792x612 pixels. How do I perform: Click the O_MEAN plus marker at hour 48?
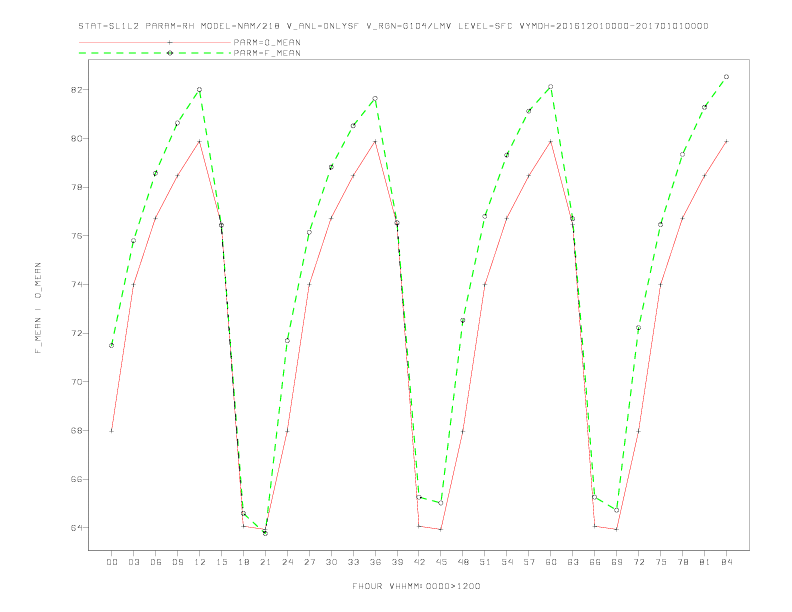coord(463,431)
